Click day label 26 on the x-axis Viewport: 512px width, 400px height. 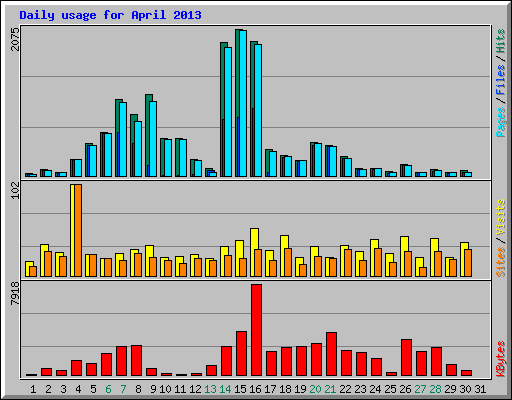[x=405, y=389]
